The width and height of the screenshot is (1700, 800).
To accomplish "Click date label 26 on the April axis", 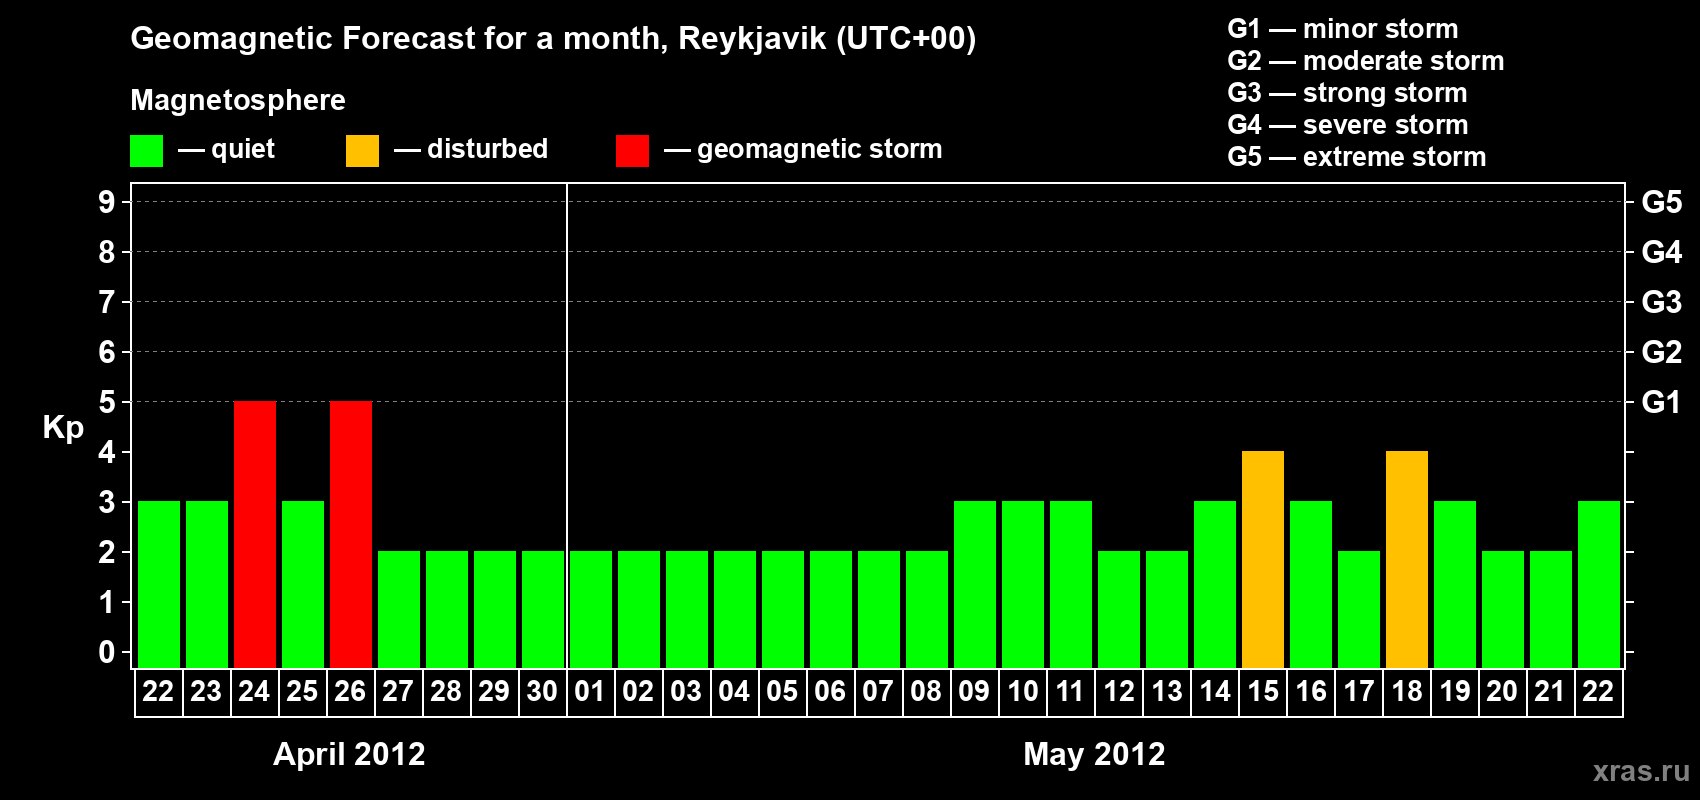I will click(x=350, y=692).
